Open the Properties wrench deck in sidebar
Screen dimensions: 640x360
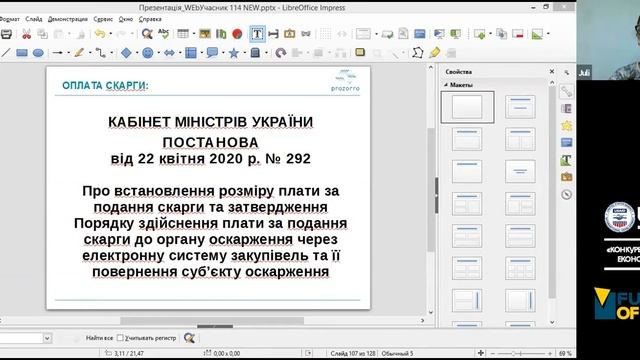(566, 92)
